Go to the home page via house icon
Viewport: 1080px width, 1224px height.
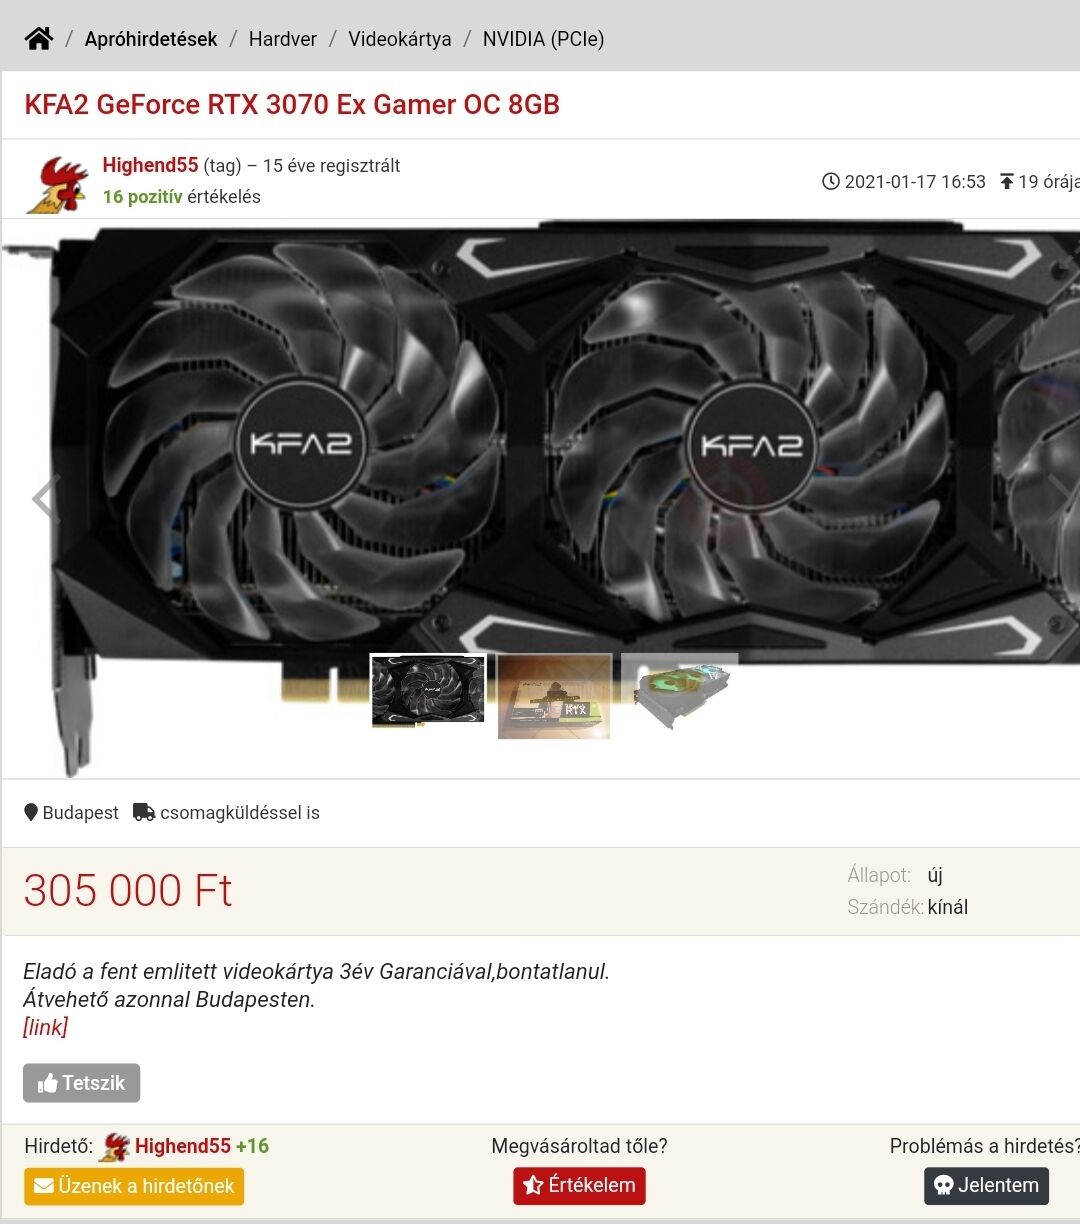pos(39,39)
